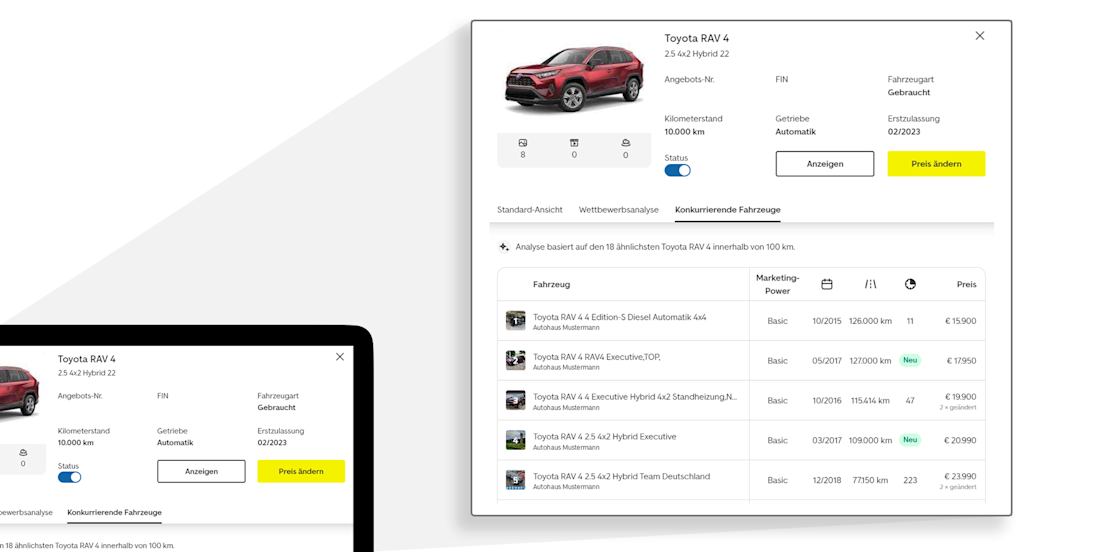Click the 10/2015 registration date cell
This screenshot has height=552, width=1100.
point(826,321)
